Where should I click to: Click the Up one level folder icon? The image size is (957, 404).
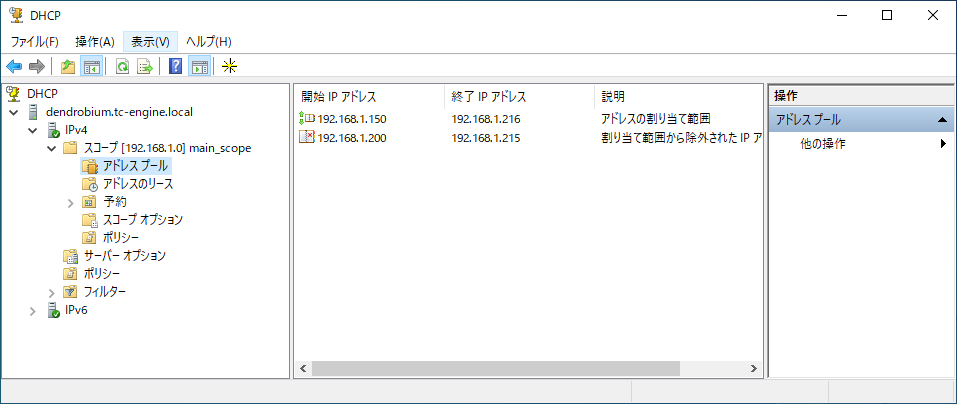(68, 67)
